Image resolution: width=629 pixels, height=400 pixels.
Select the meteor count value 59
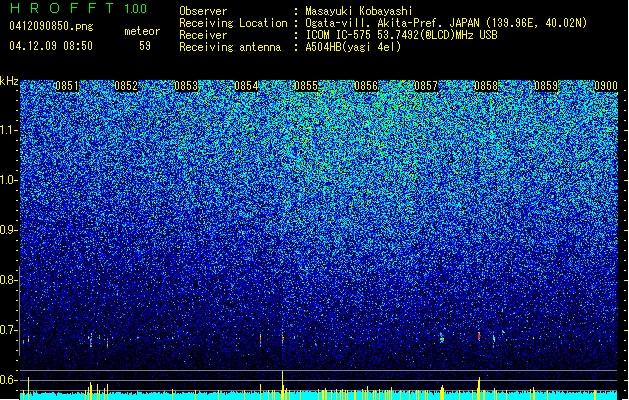[x=145, y=46]
